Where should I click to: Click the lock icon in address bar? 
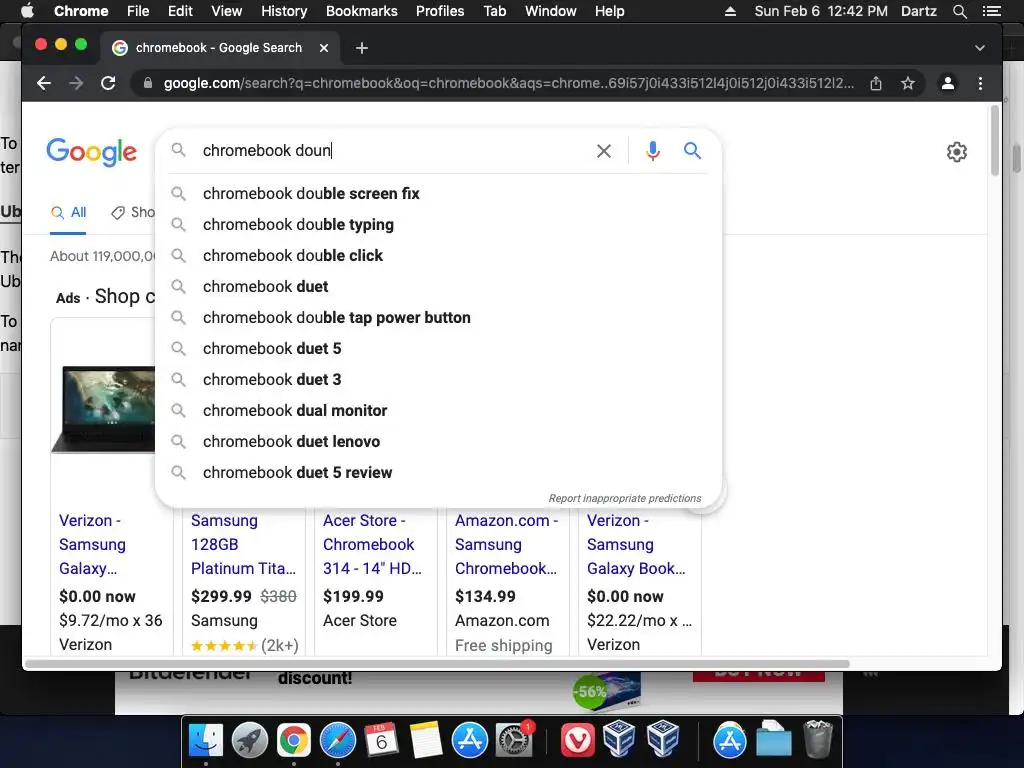coord(148,83)
